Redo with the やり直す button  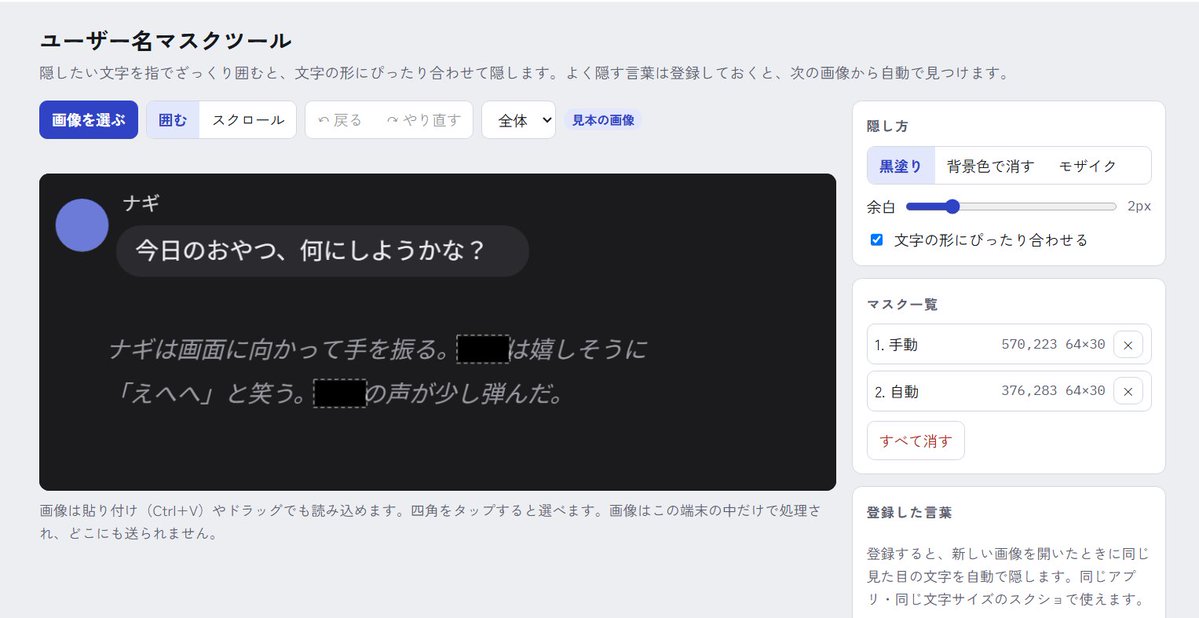[x=424, y=120]
